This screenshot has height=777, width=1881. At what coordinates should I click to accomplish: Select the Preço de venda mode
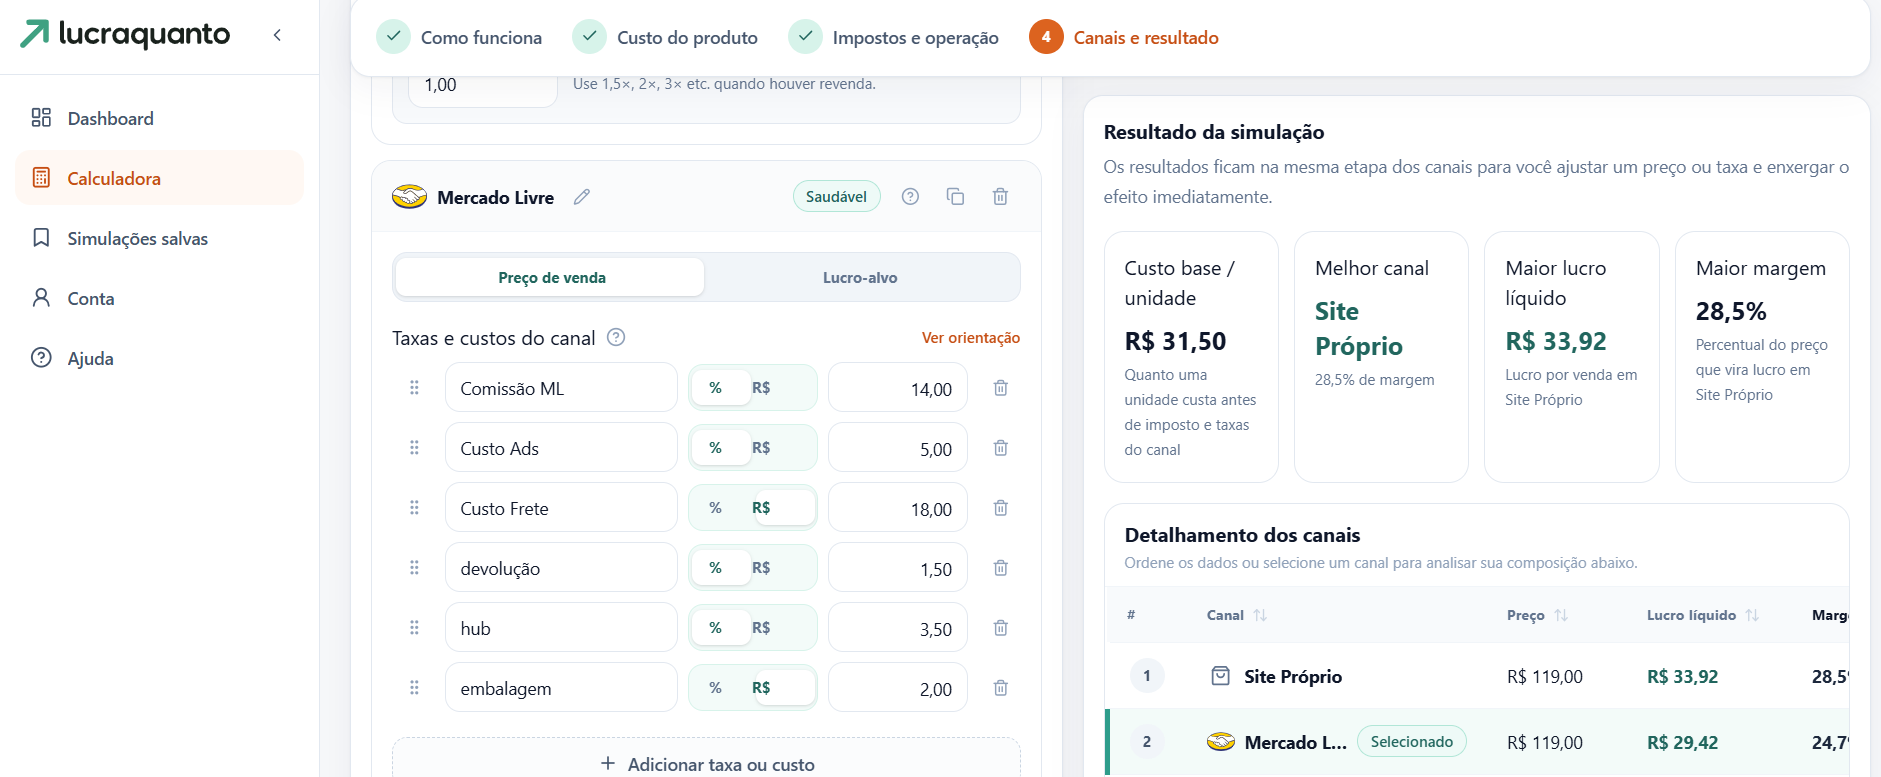(551, 277)
